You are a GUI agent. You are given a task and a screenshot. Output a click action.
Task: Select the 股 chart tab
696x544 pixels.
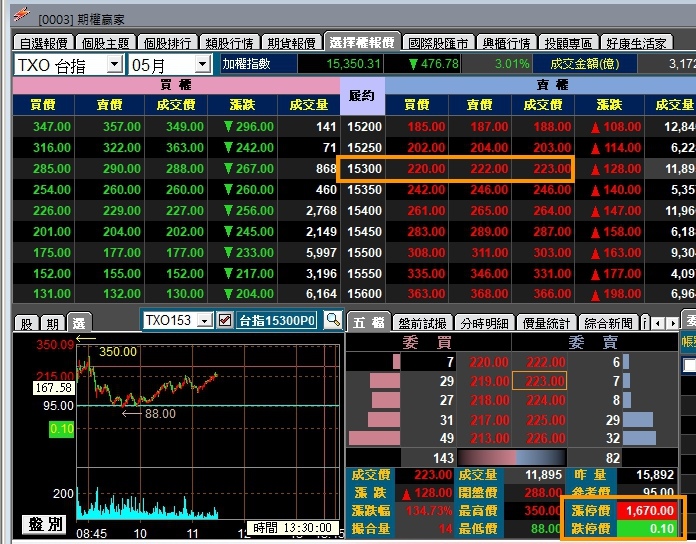pyautogui.click(x=27, y=323)
